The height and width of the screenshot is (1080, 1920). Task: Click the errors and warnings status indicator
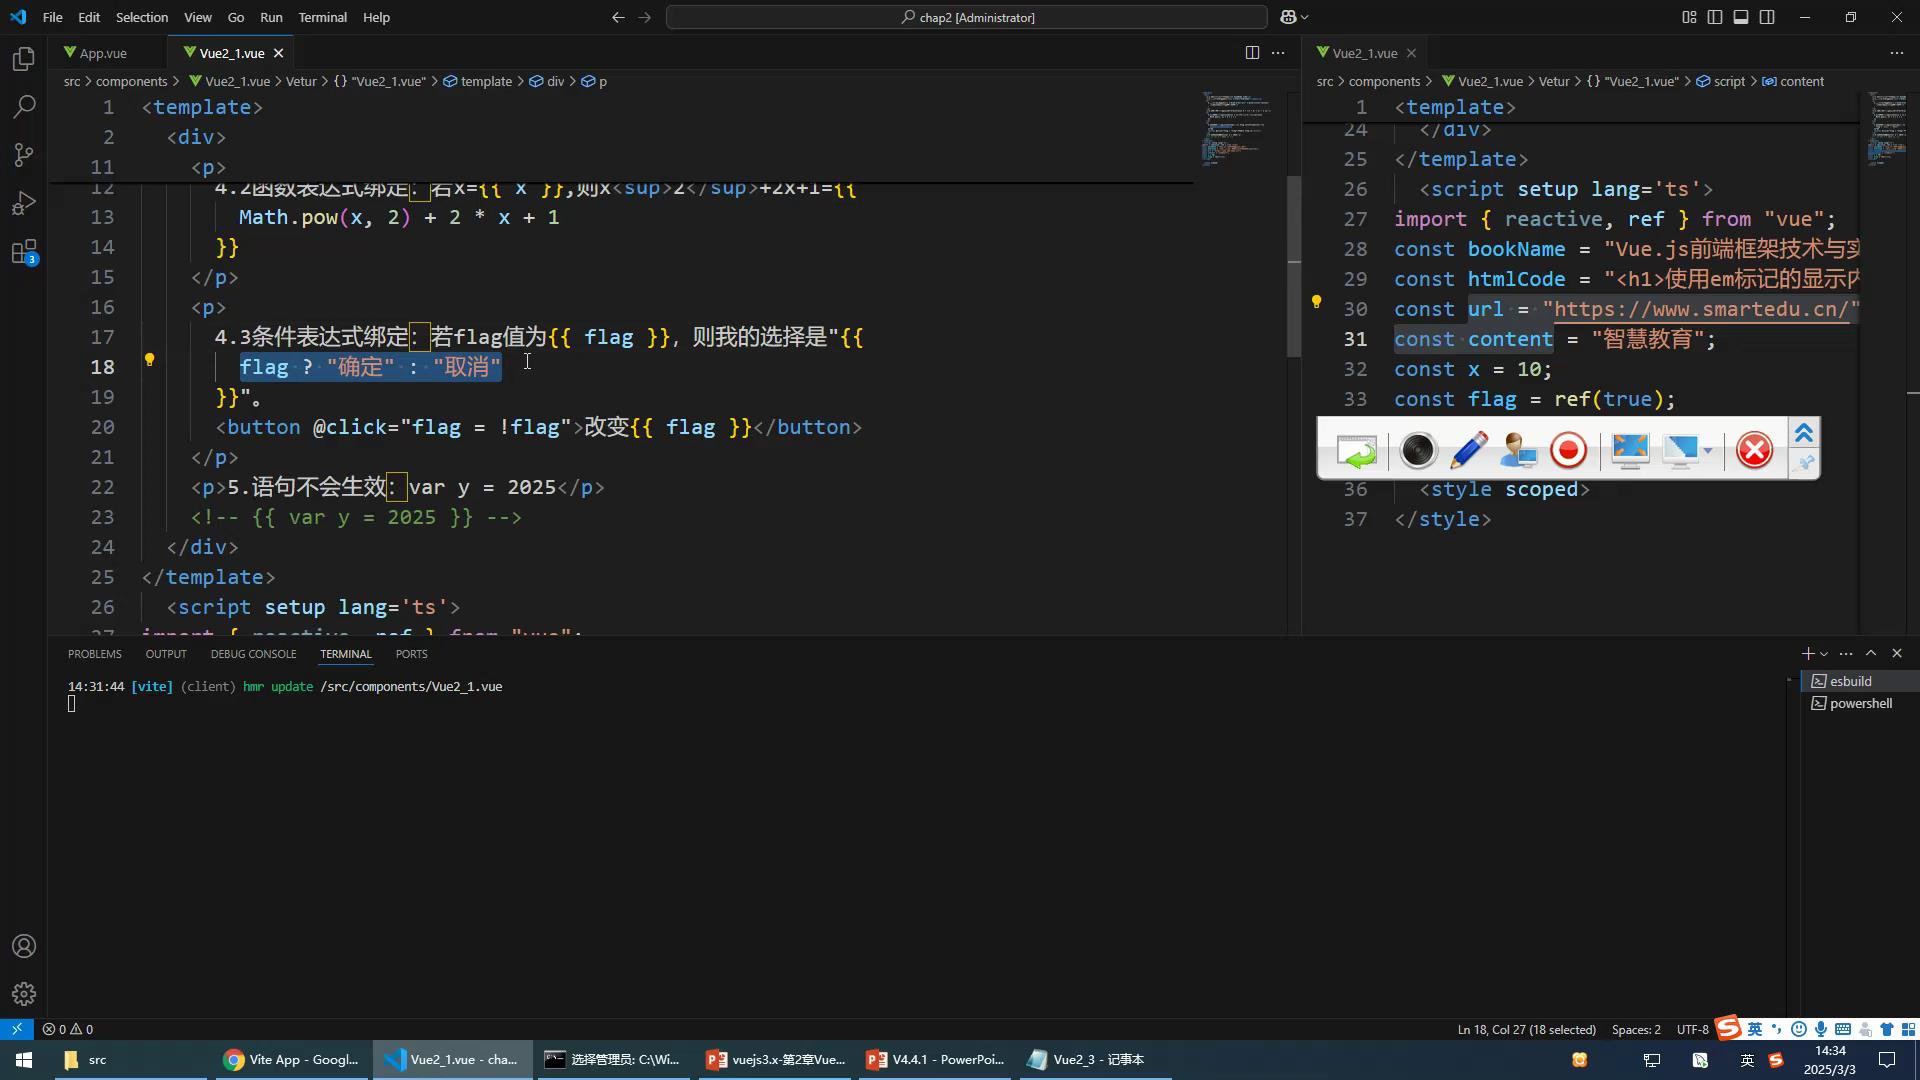pyautogui.click(x=68, y=1030)
